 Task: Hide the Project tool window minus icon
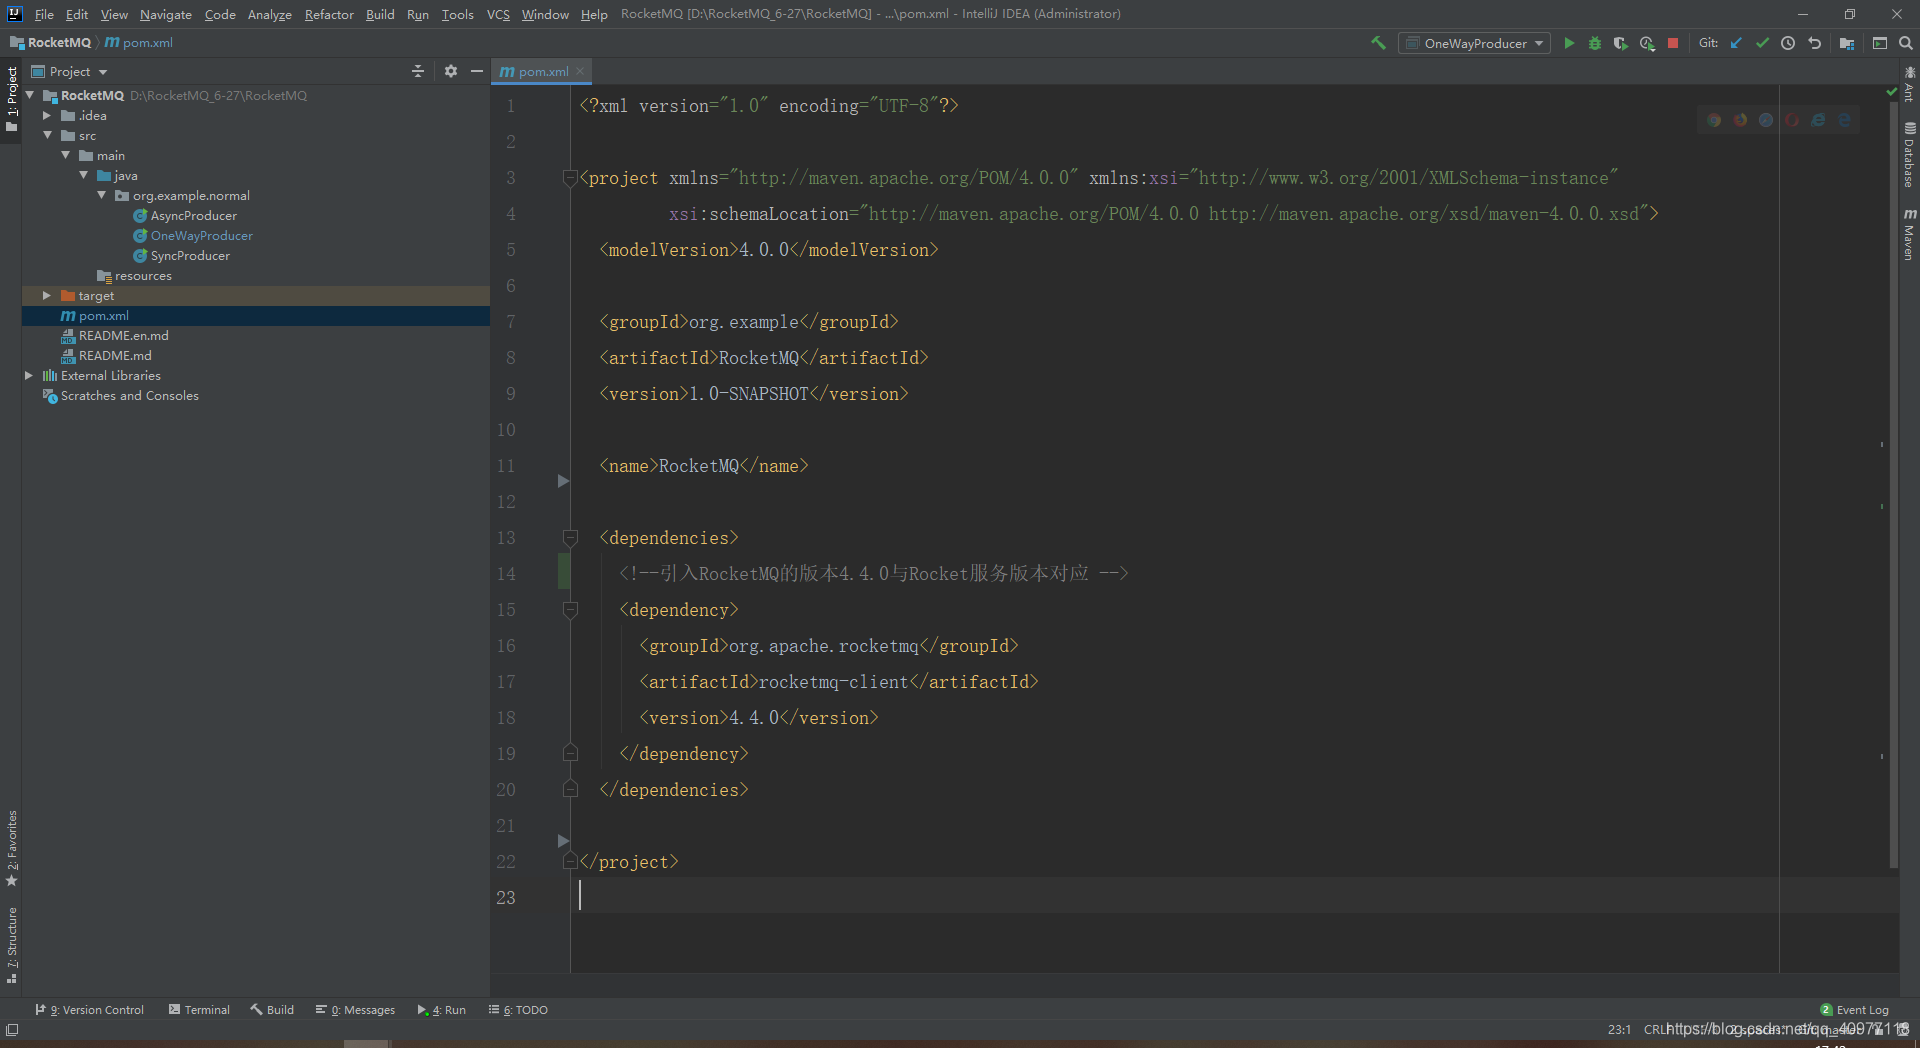click(x=477, y=71)
